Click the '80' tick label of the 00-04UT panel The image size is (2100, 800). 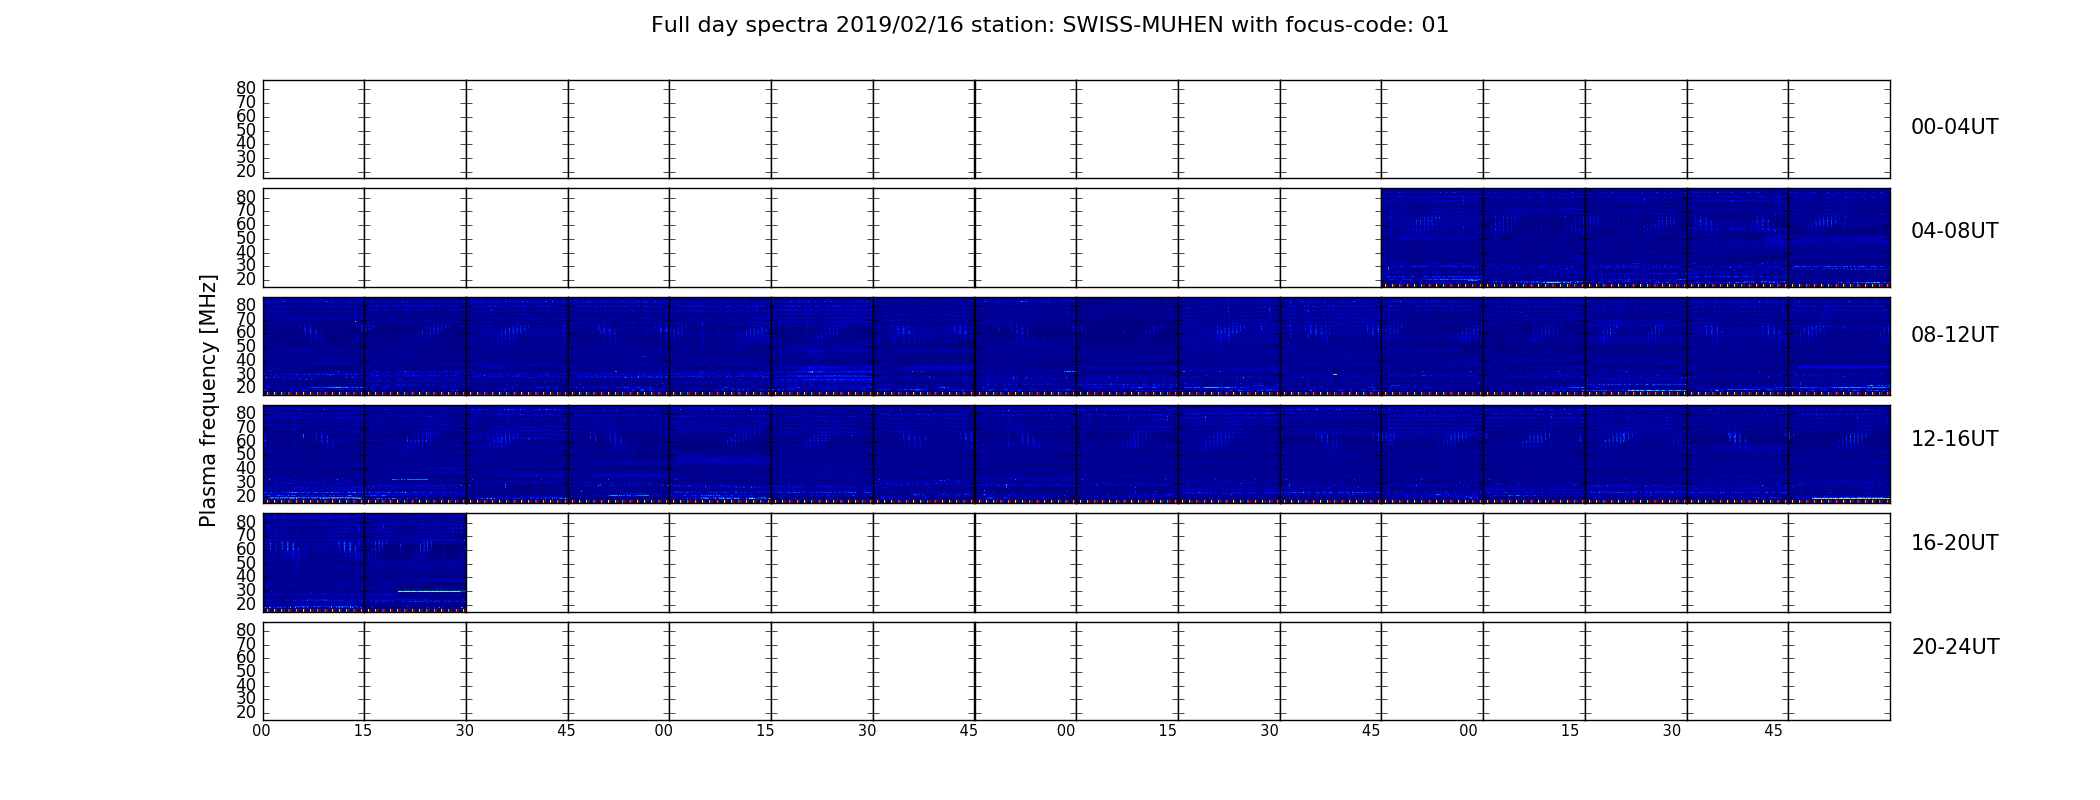tap(246, 88)
